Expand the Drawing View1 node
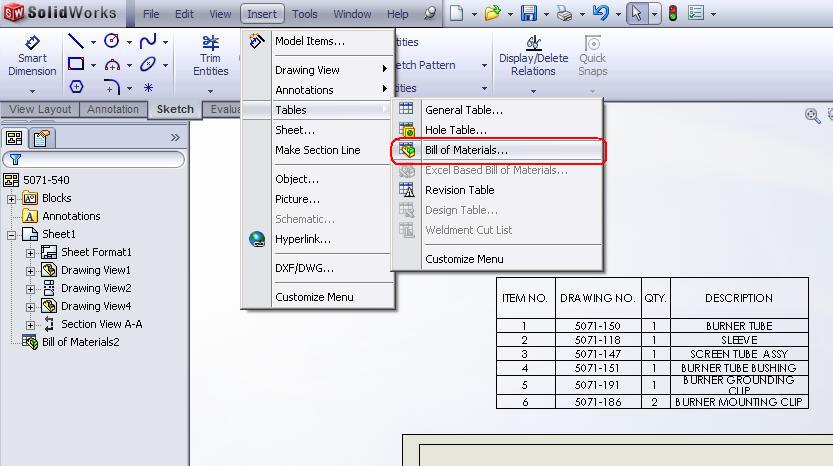The image size is (833, 466). [x=30, y=271]
